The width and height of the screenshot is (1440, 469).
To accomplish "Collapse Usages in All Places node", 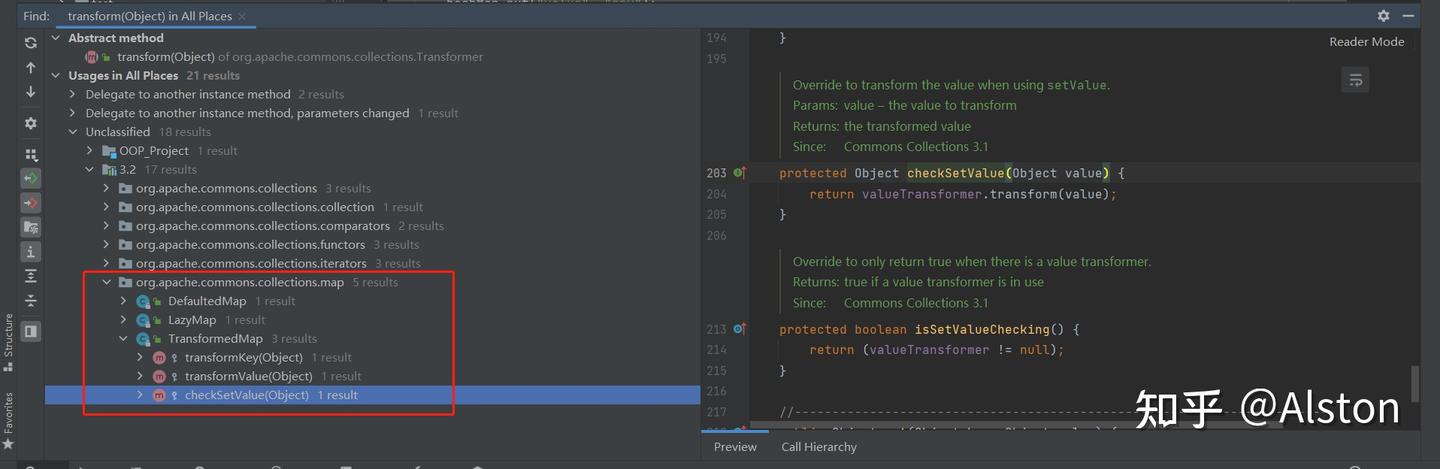I will pos(55,76).
